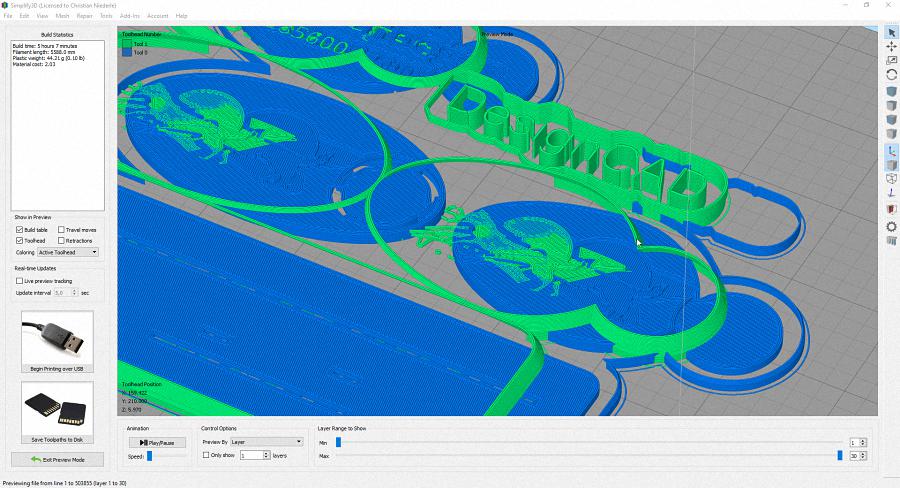Open settings gear in right toolbar
This screenshot has height=488, width=900.
pyautogui.click(x=891, y=226)
